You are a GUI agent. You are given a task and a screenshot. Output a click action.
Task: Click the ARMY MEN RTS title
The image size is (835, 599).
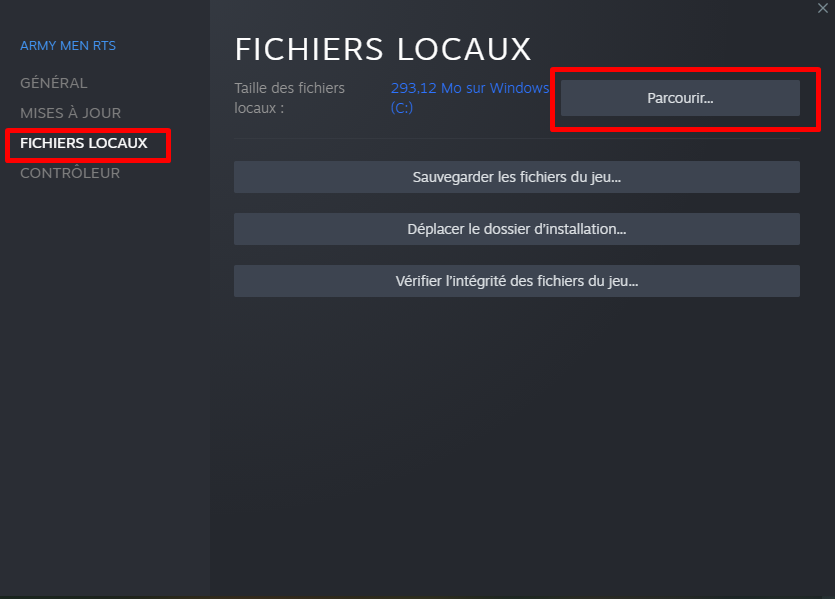tap(68, 46)
